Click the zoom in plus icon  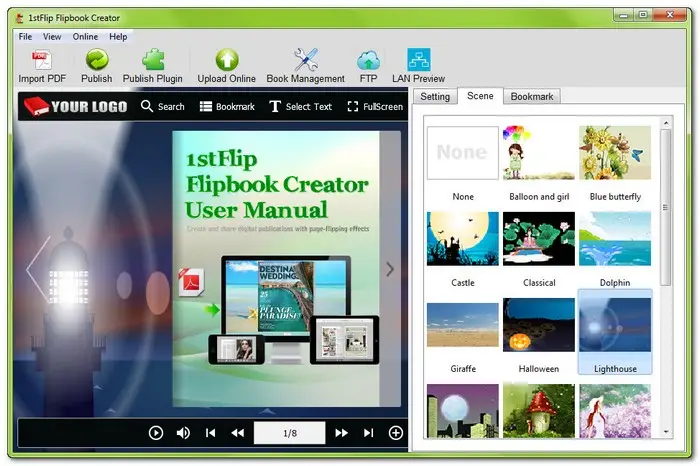click(396, 433)
